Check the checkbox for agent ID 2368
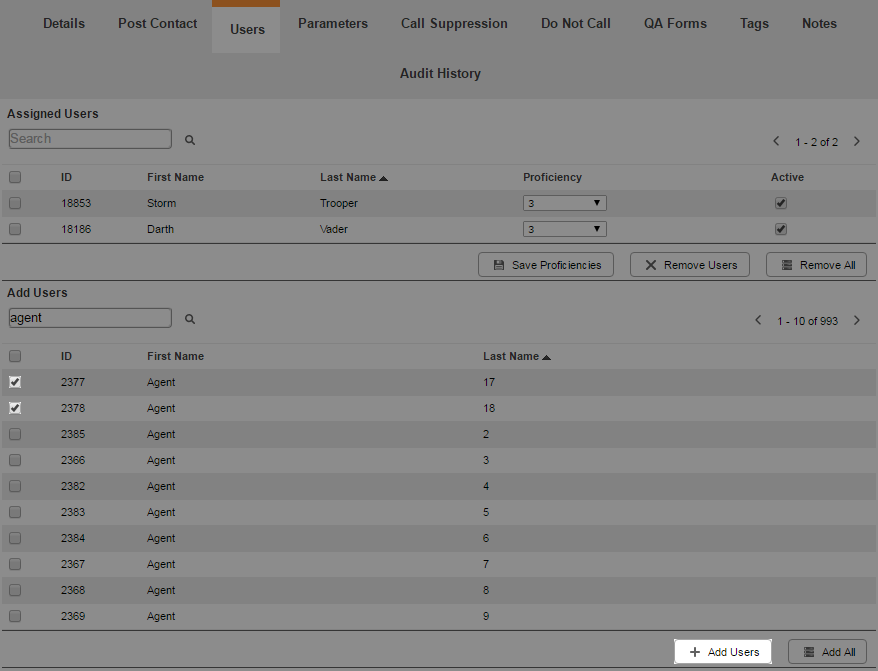Image resolution: width=878 pixels, height=671 pixels. (15, 590)
